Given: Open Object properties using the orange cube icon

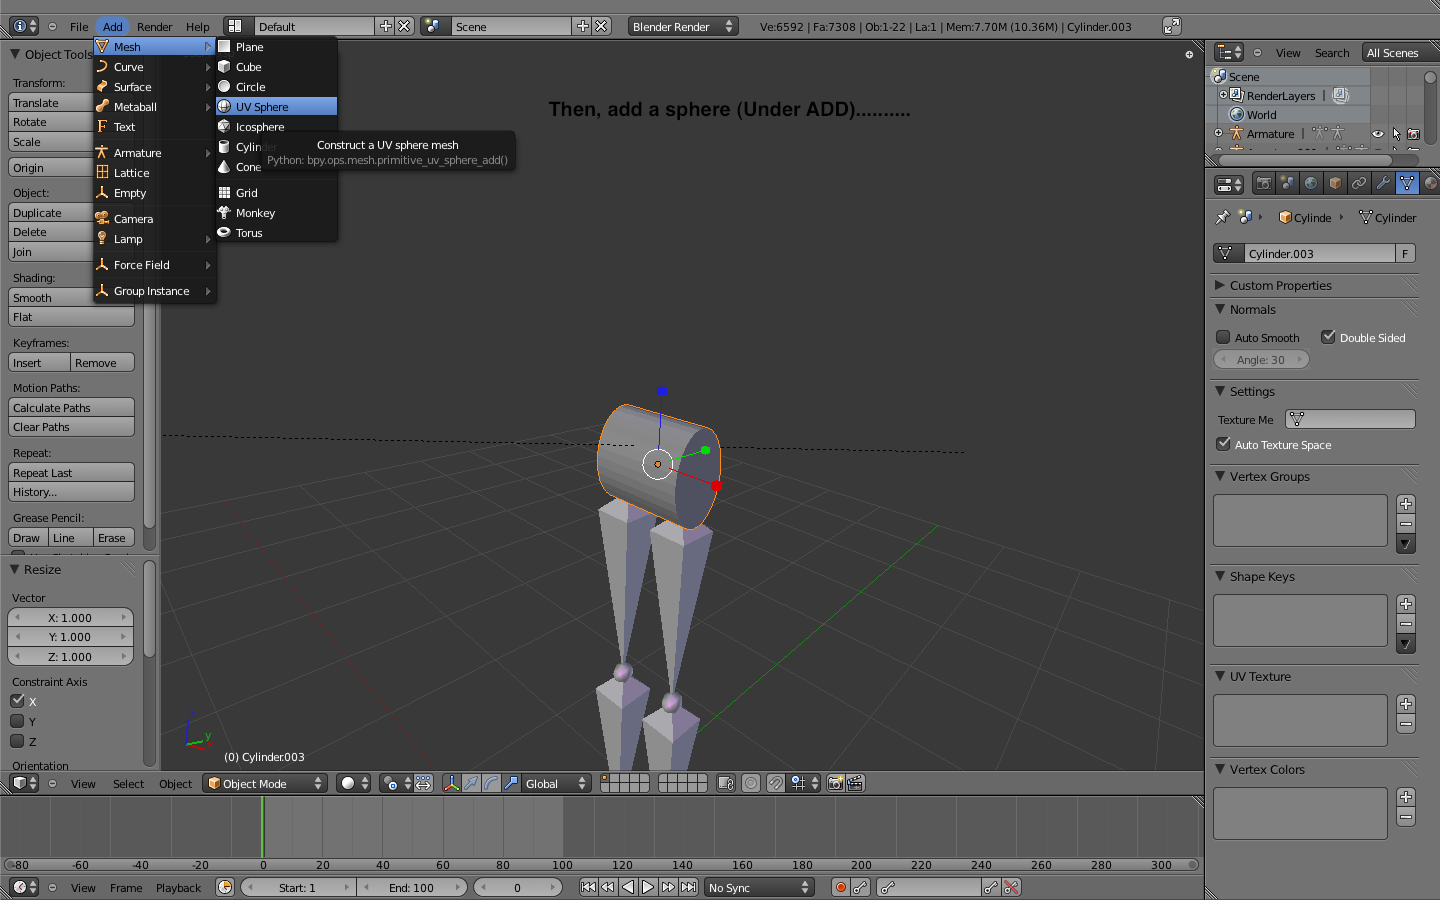Looking at the screenshot, I should [1335, 185].
